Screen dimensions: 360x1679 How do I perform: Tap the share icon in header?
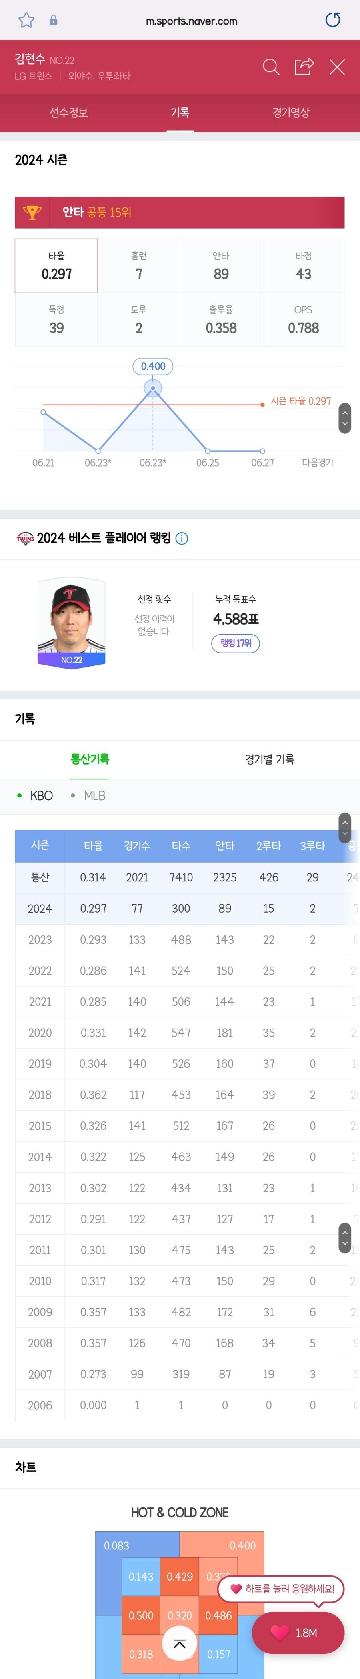click(304, 67)
